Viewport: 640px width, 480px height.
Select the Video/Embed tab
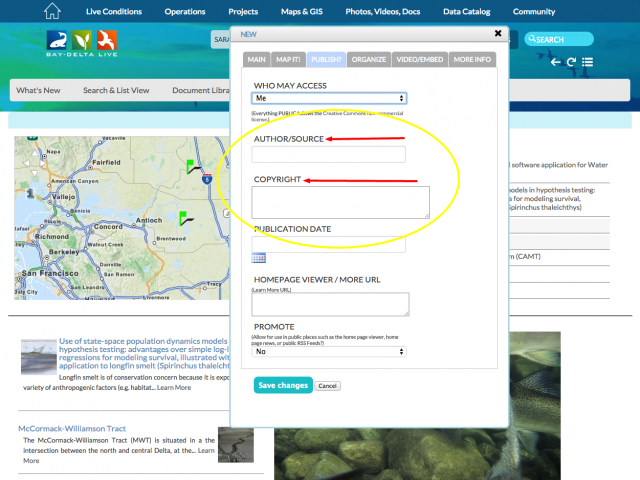(x=420, y=59)
